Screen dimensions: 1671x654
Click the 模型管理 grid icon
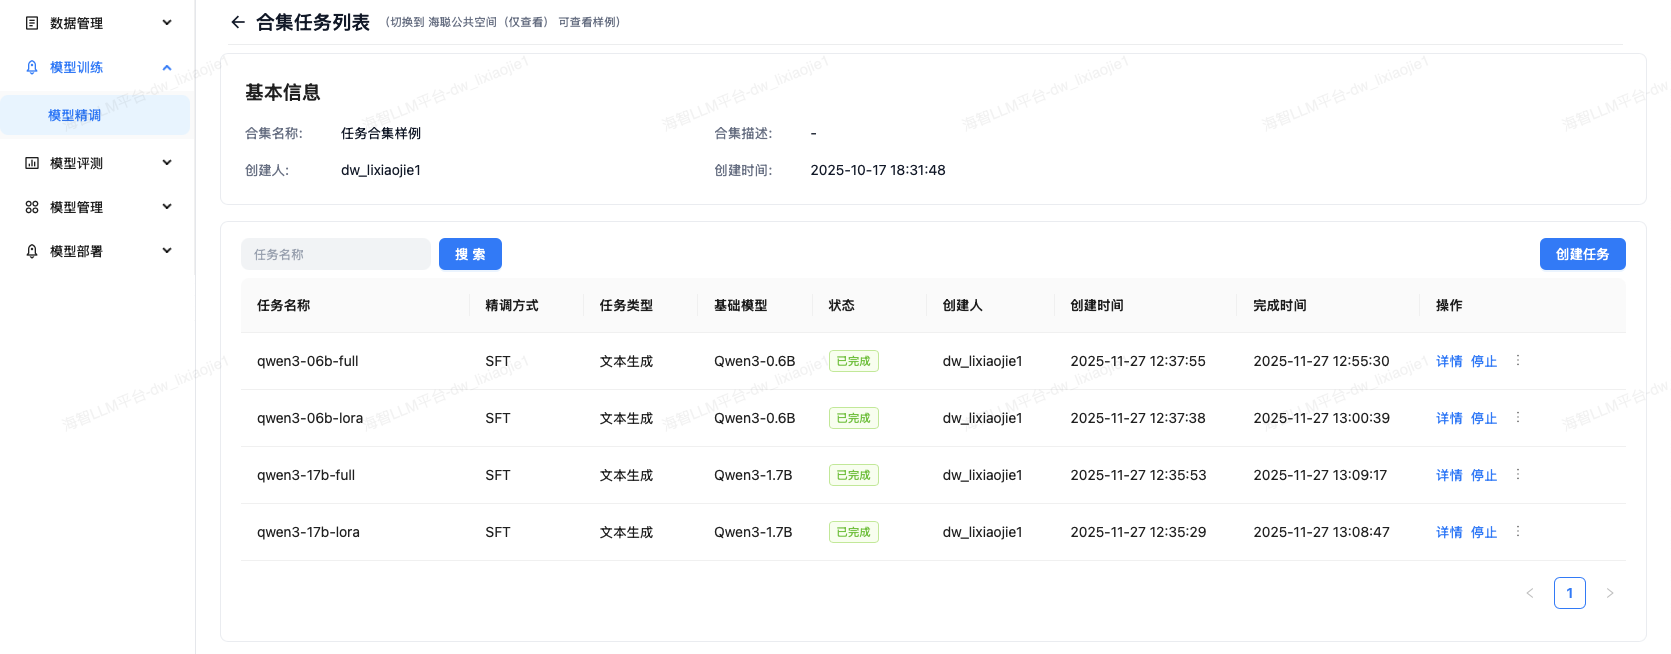32,207
